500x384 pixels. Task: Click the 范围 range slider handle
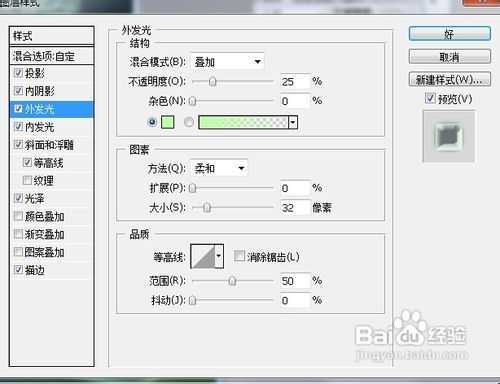[x=232, y=281]
